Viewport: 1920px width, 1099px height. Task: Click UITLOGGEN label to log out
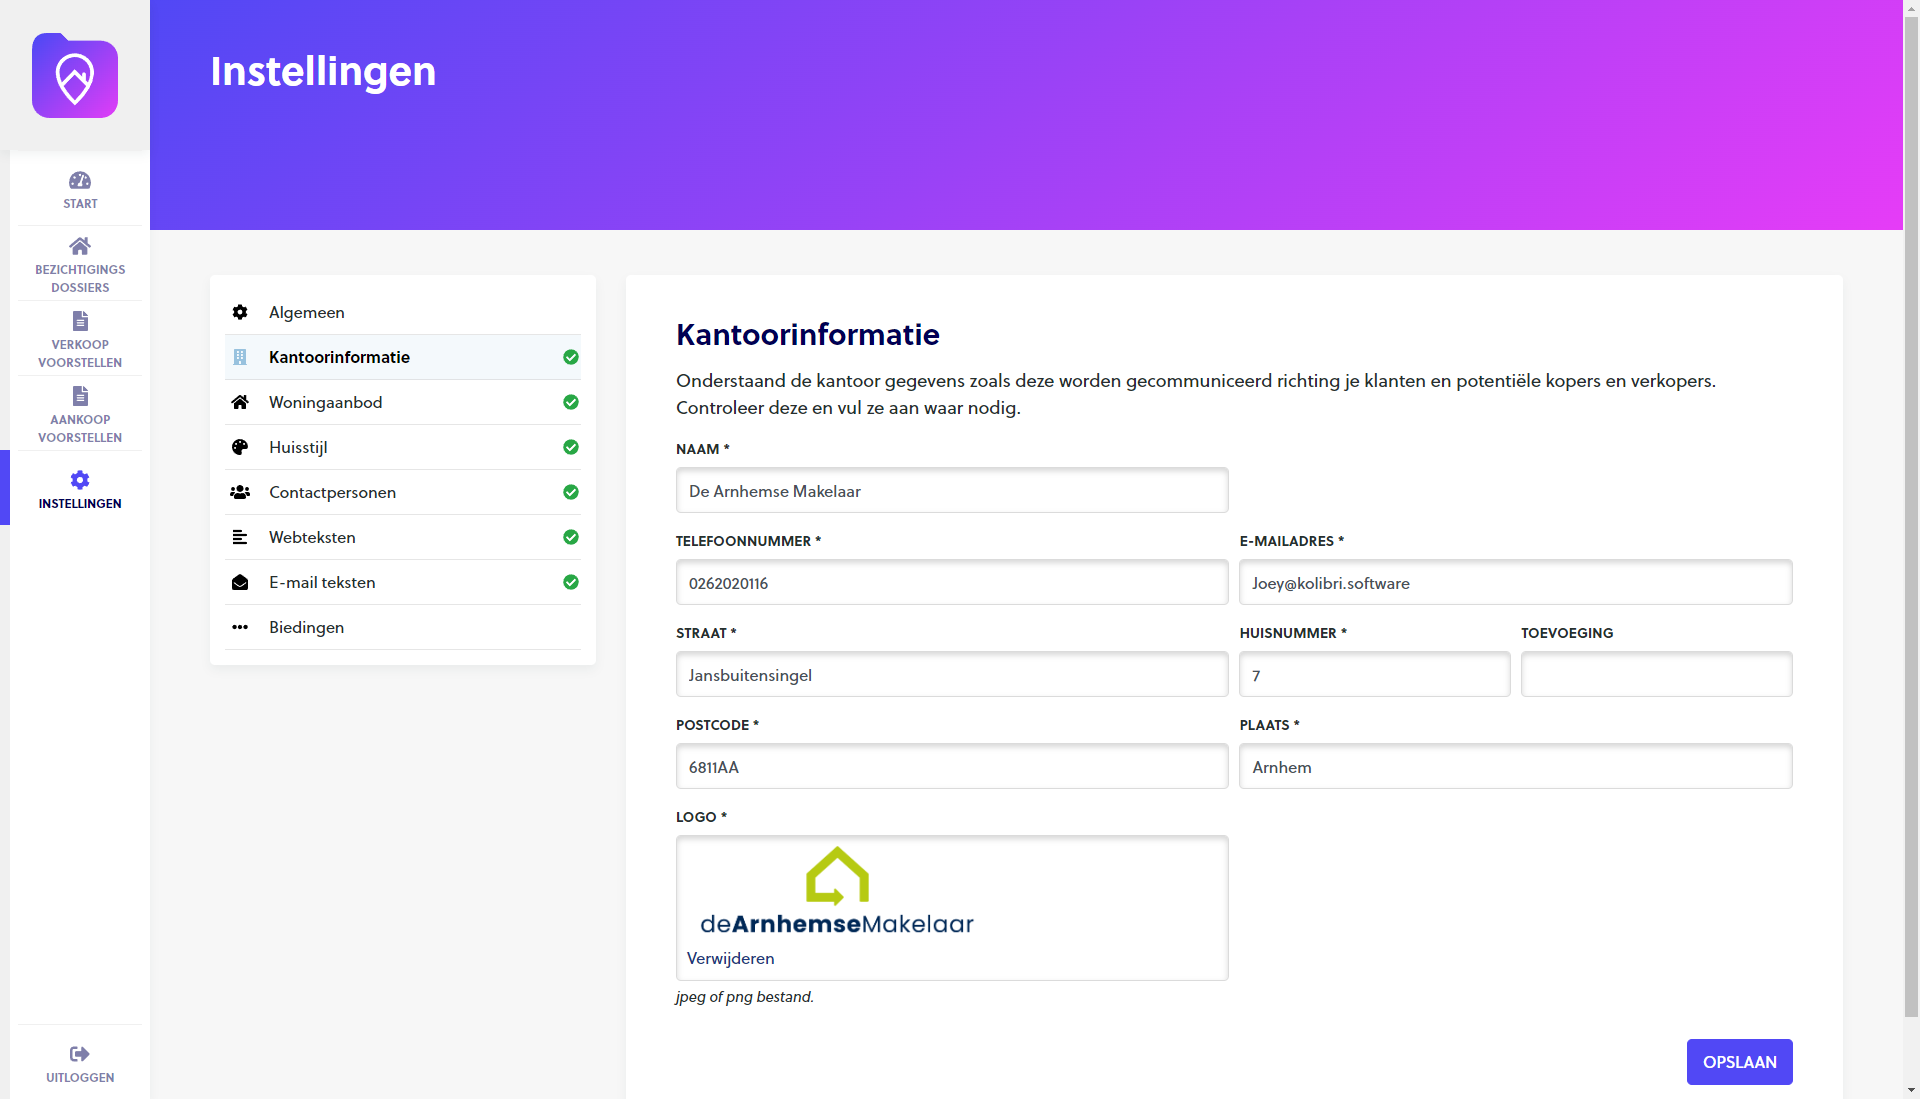click(x=80, y=1077)
